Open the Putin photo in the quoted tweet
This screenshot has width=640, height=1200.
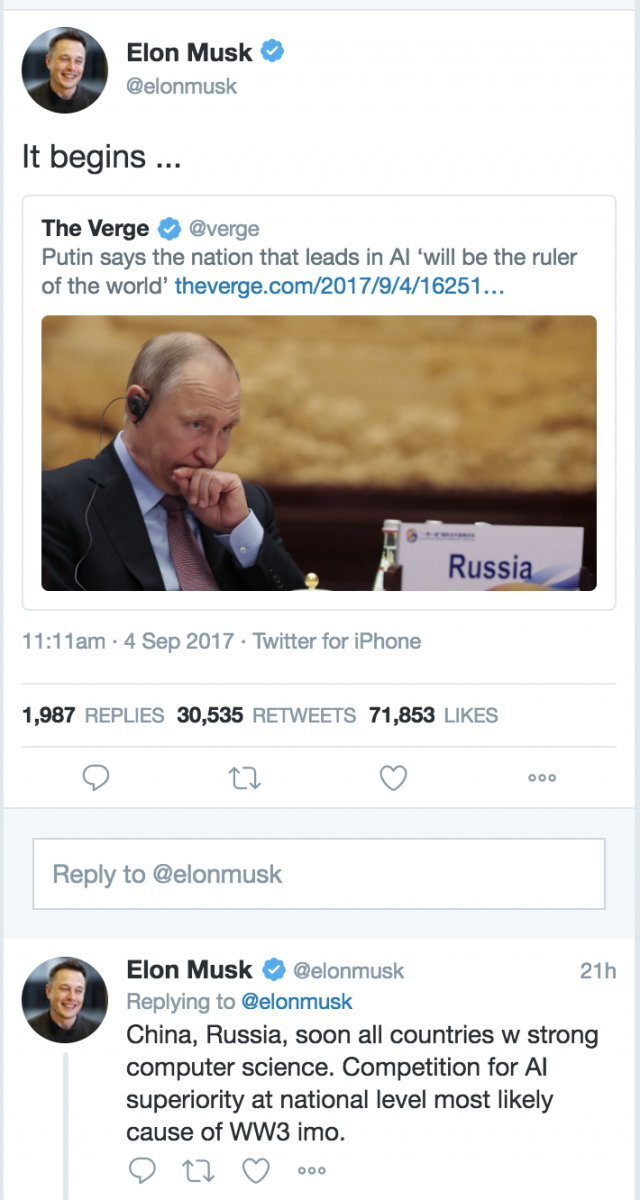[x=319, y=453]
